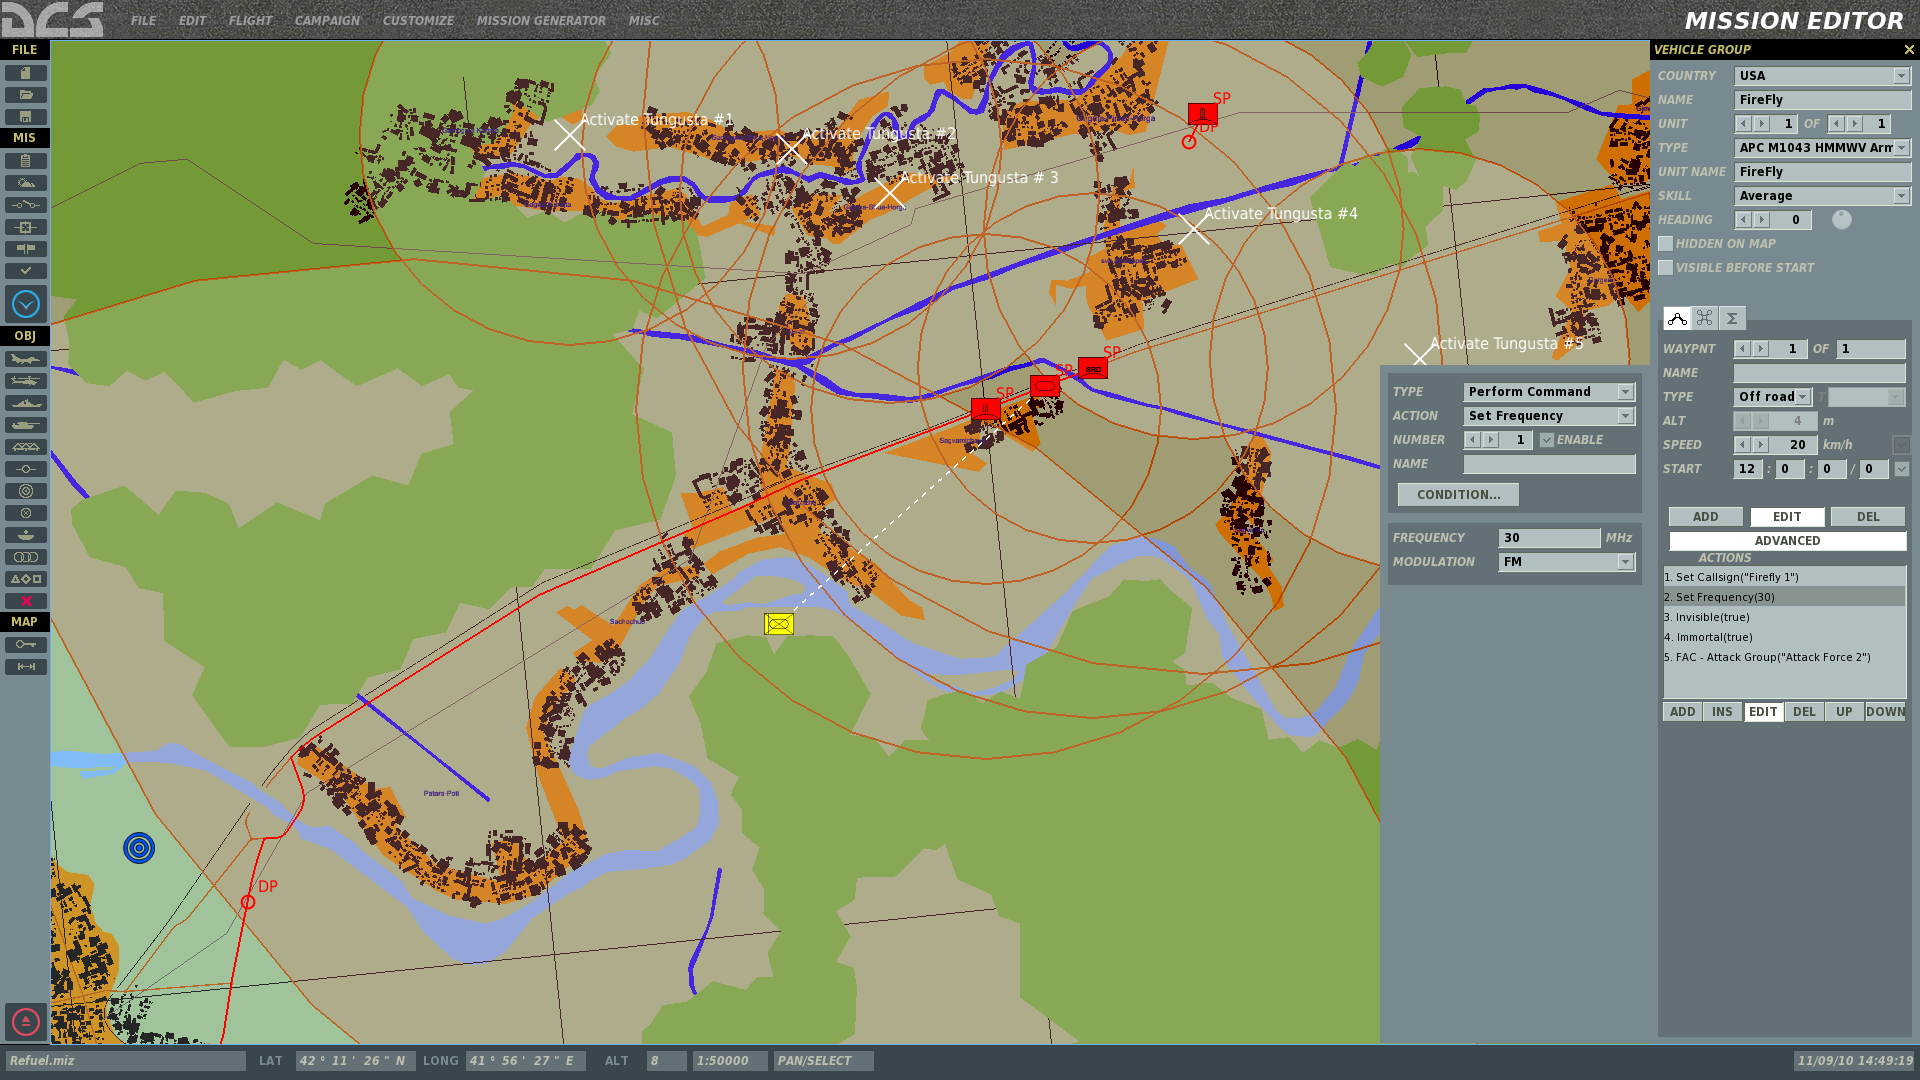Select the ship group tool
Viewport: 1920px width, 1080px height.
pyautogui.click(x=26, y=403)
